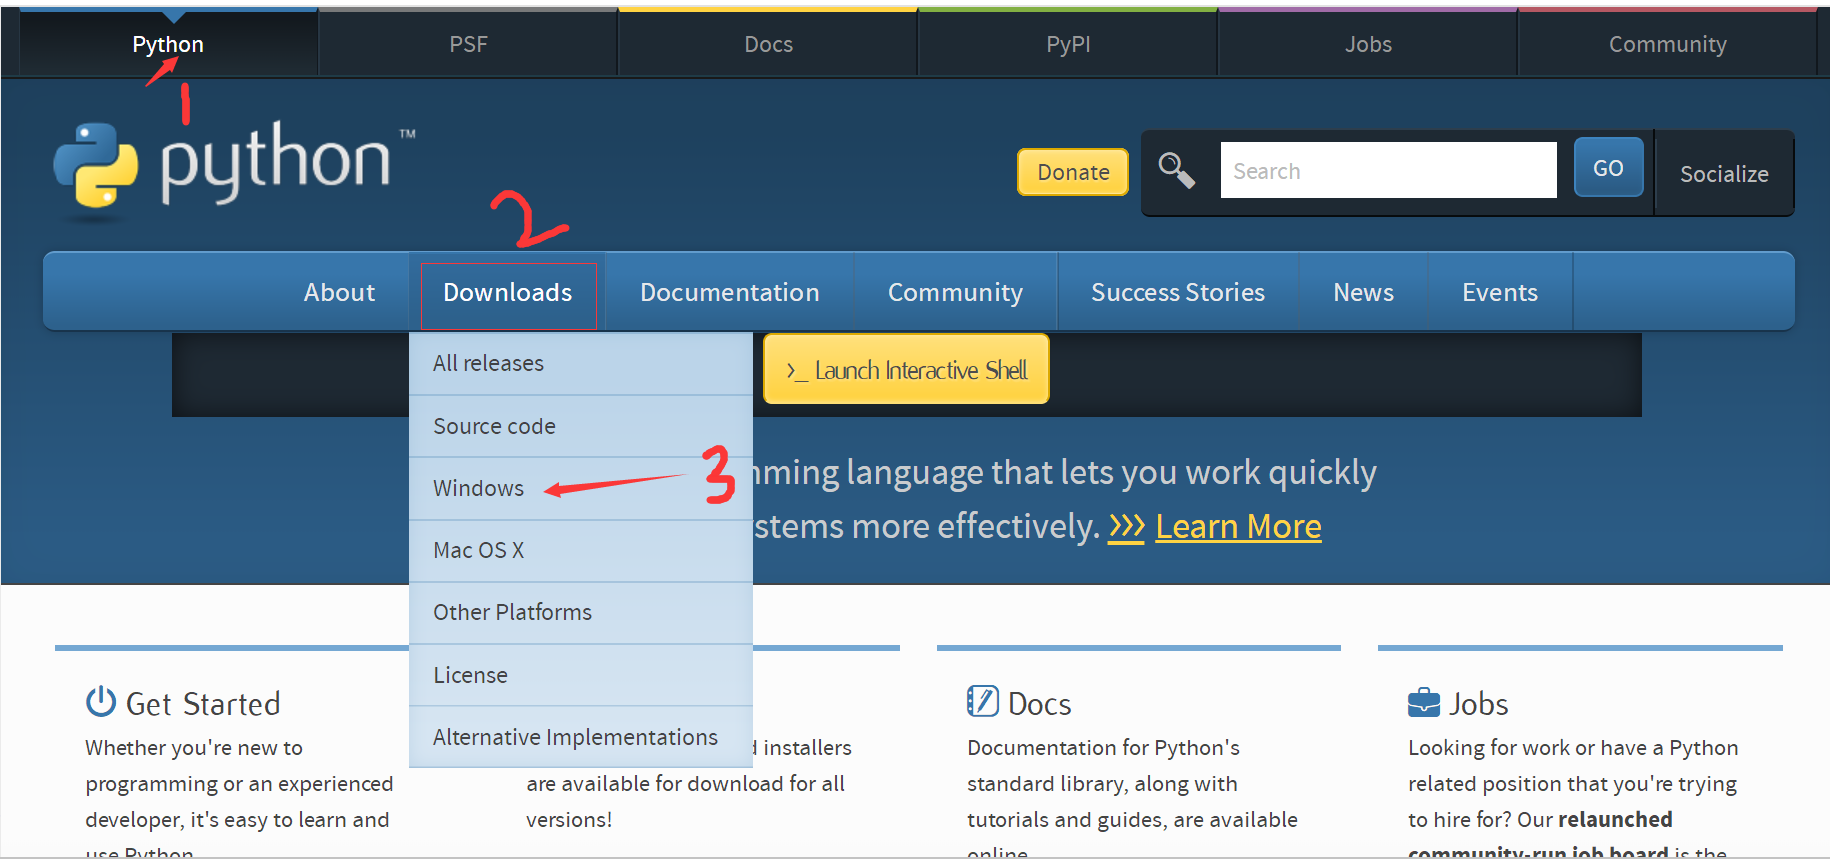Open the Community top tab
The image size is (1830, 861).
(1667, 44)
